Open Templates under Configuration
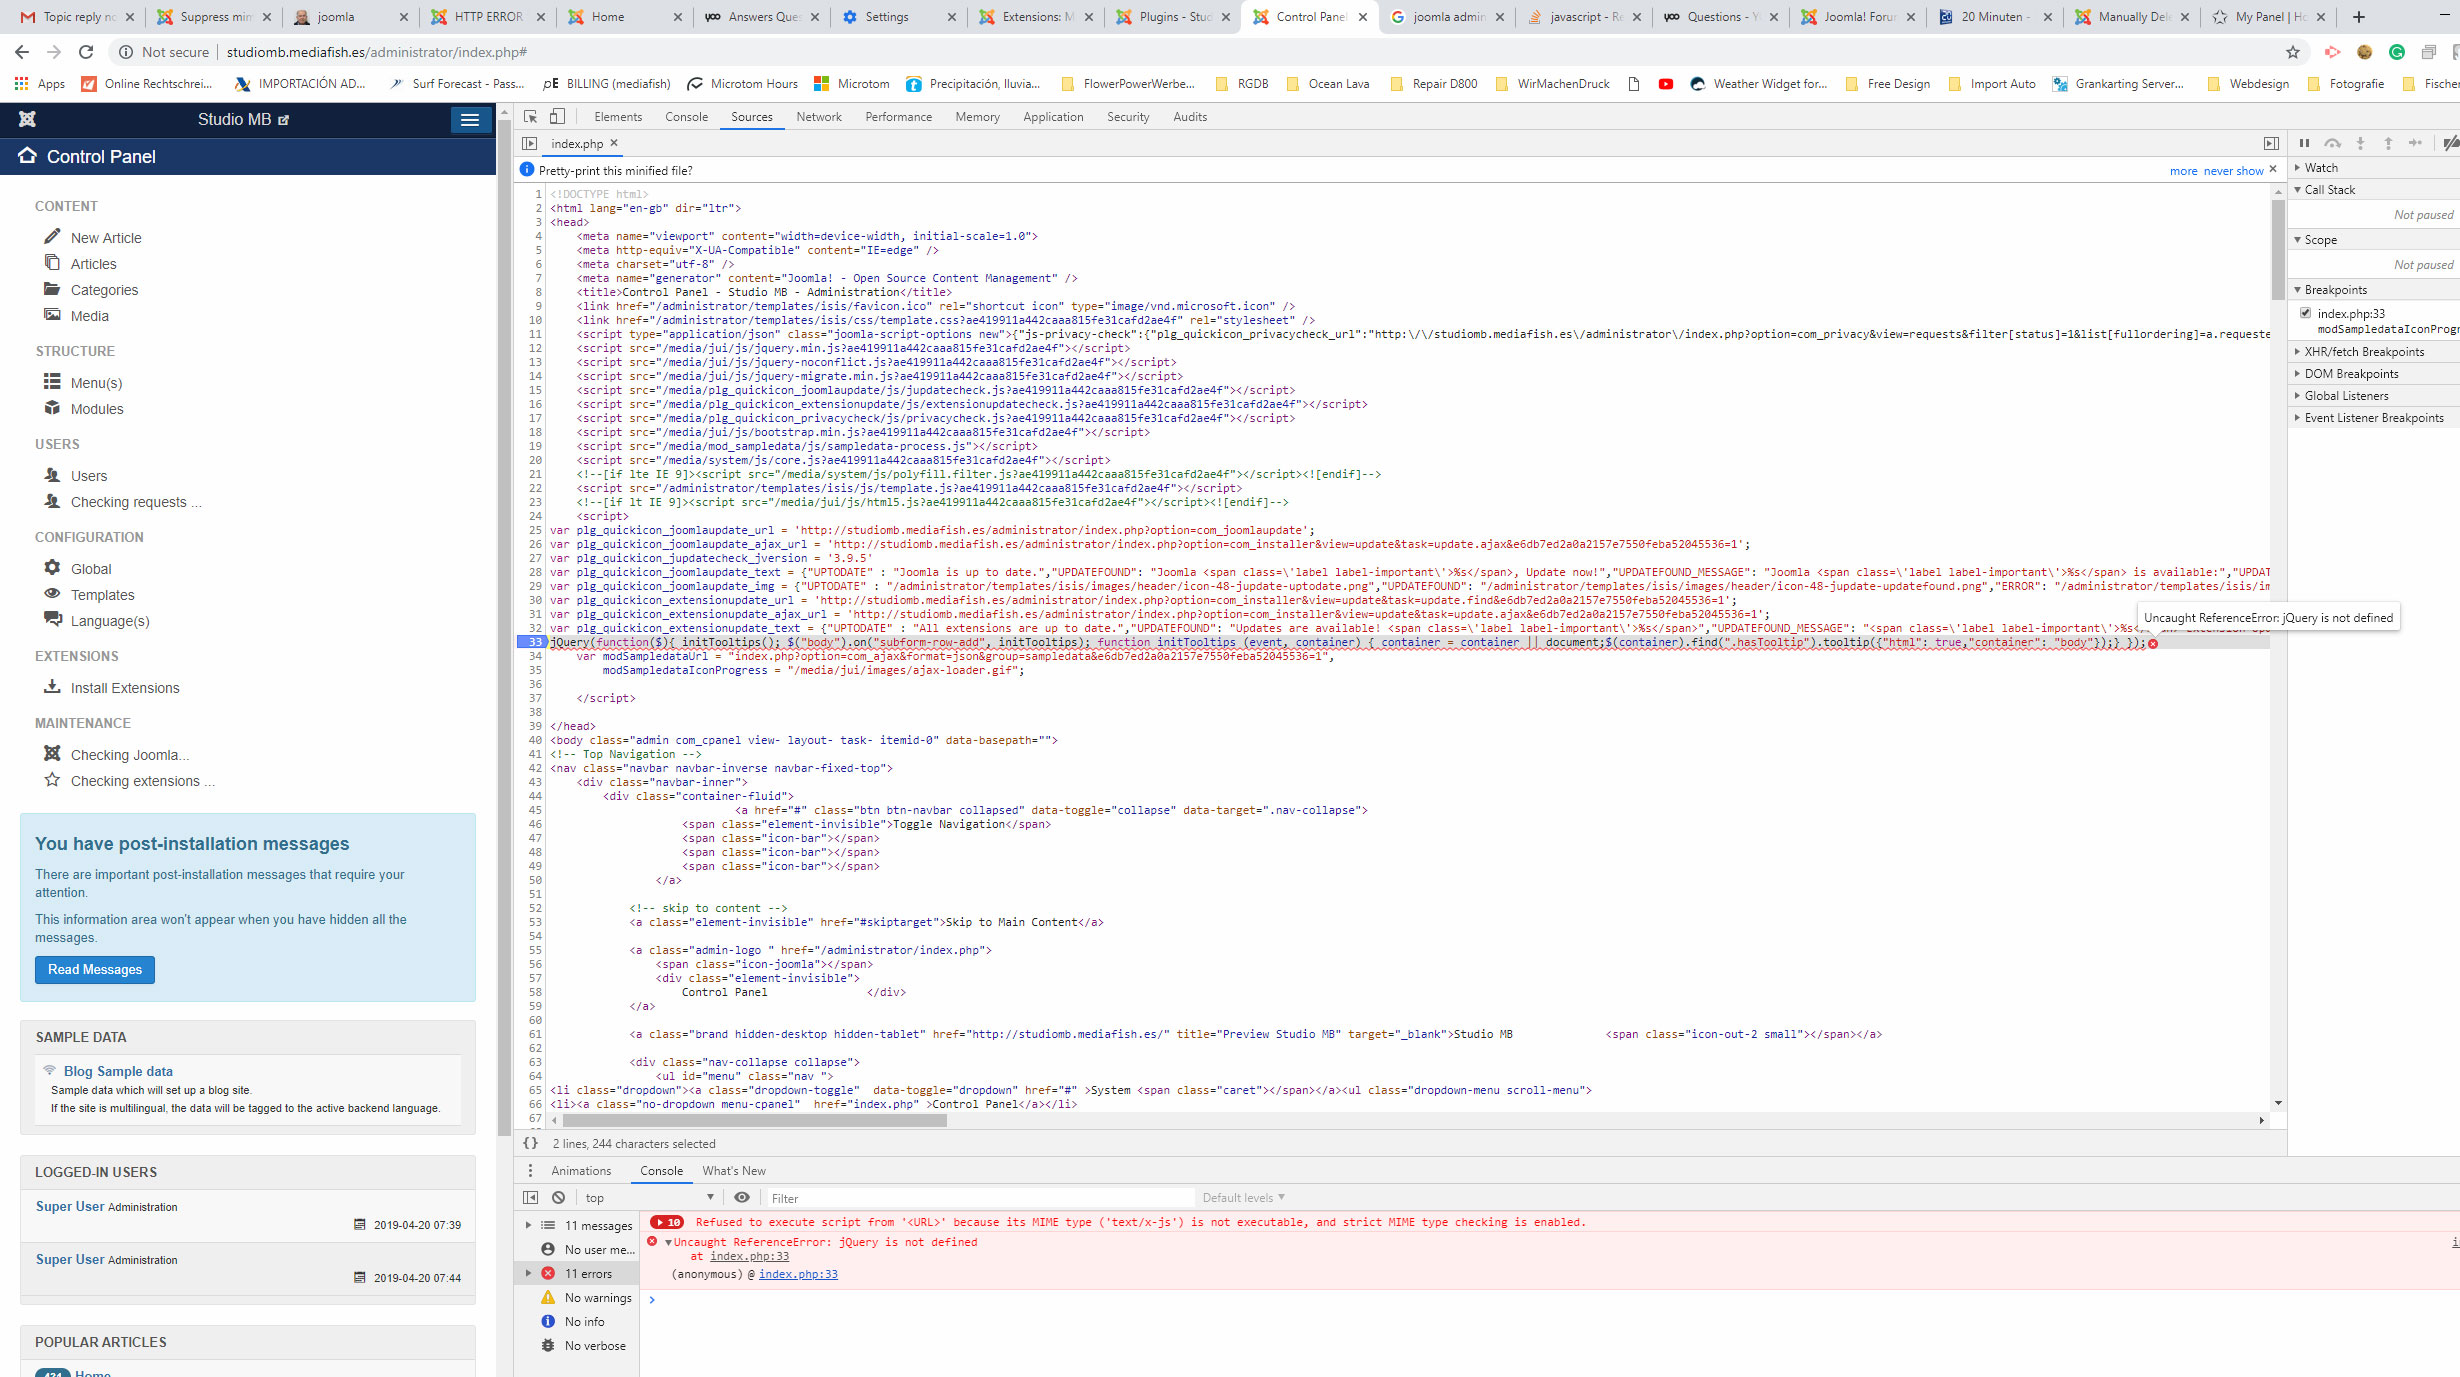Image resolution: width=2460 pixels, height=1377 pixels. tap(102, 595)
